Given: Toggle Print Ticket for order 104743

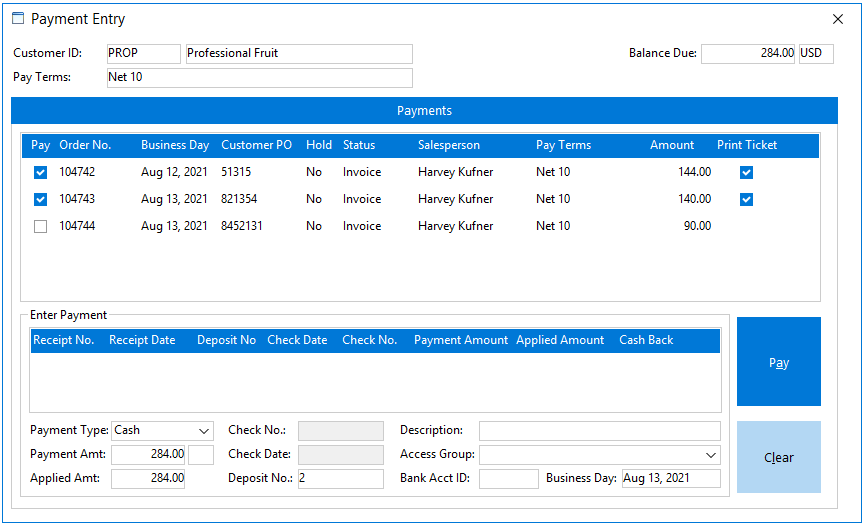Looking at the screenshot, I should click(746, 199).
